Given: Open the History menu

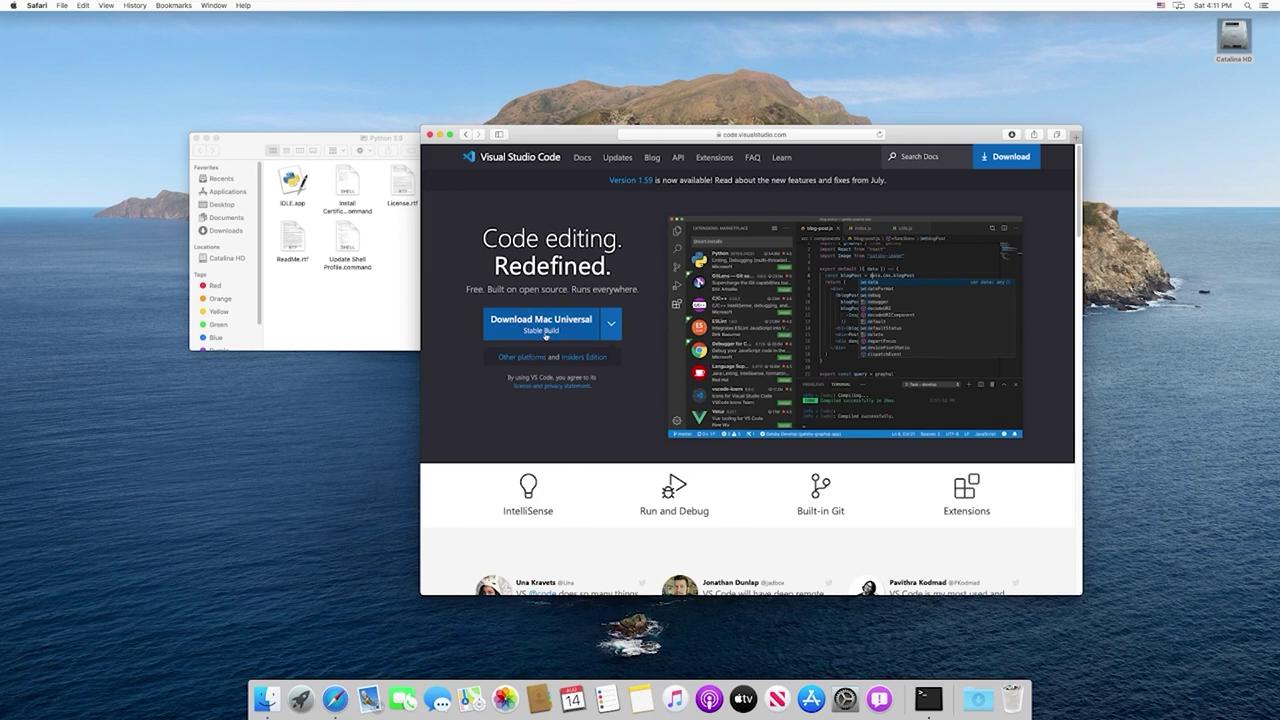Looking at the screenshot, I should tap(134, 5).
